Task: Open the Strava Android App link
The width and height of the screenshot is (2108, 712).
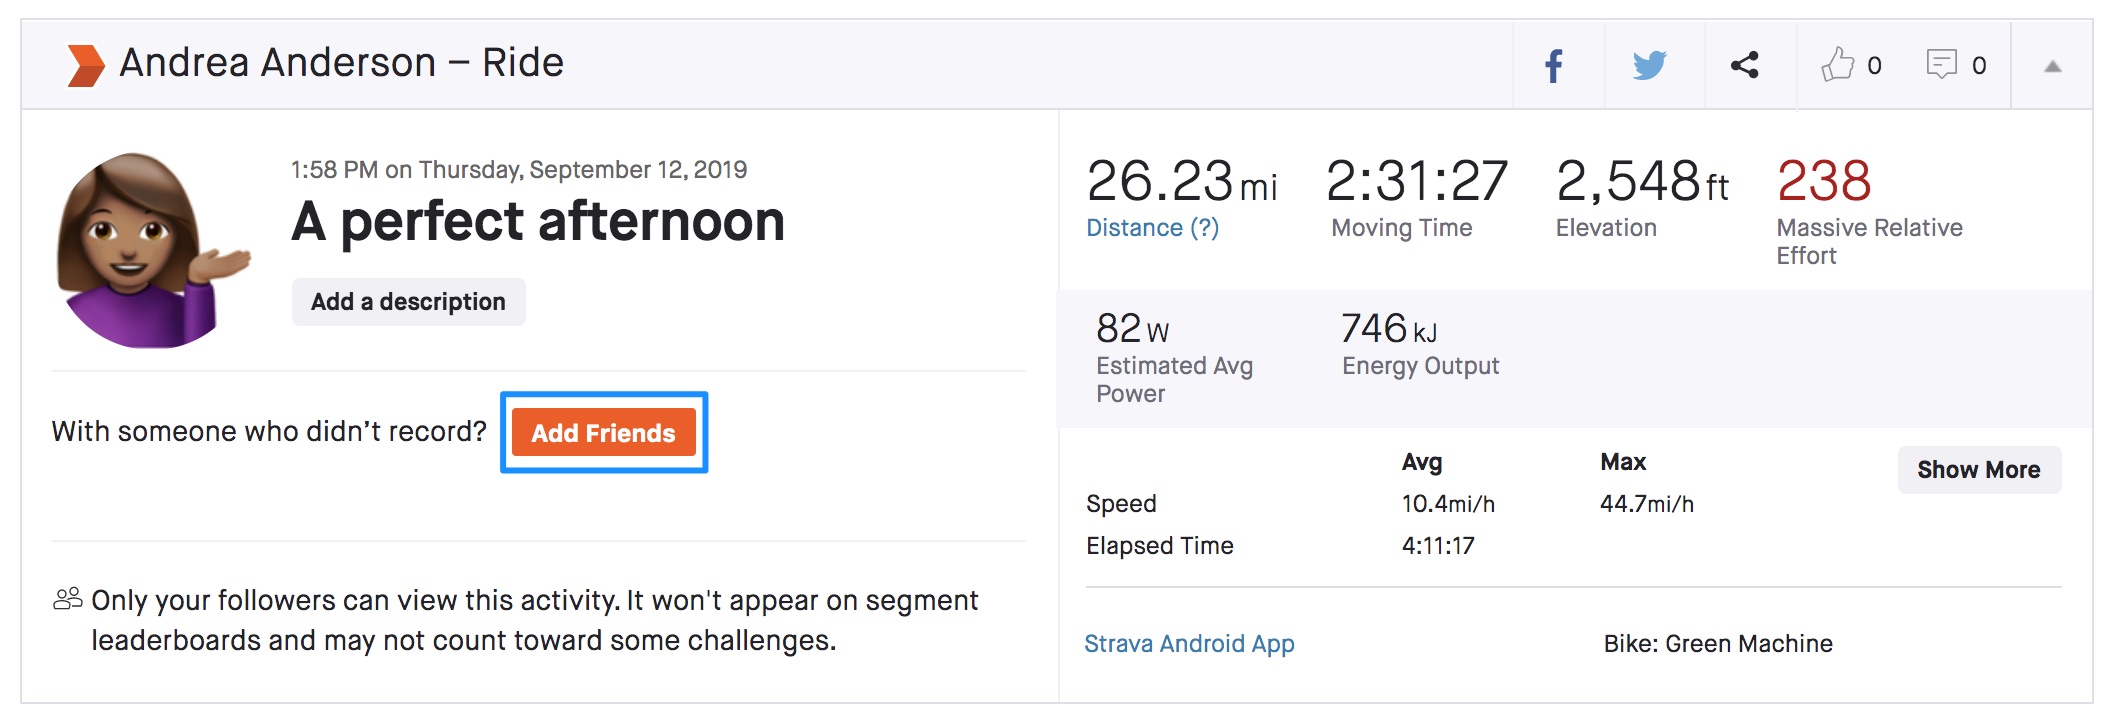Action: (x=1189, y=644)
